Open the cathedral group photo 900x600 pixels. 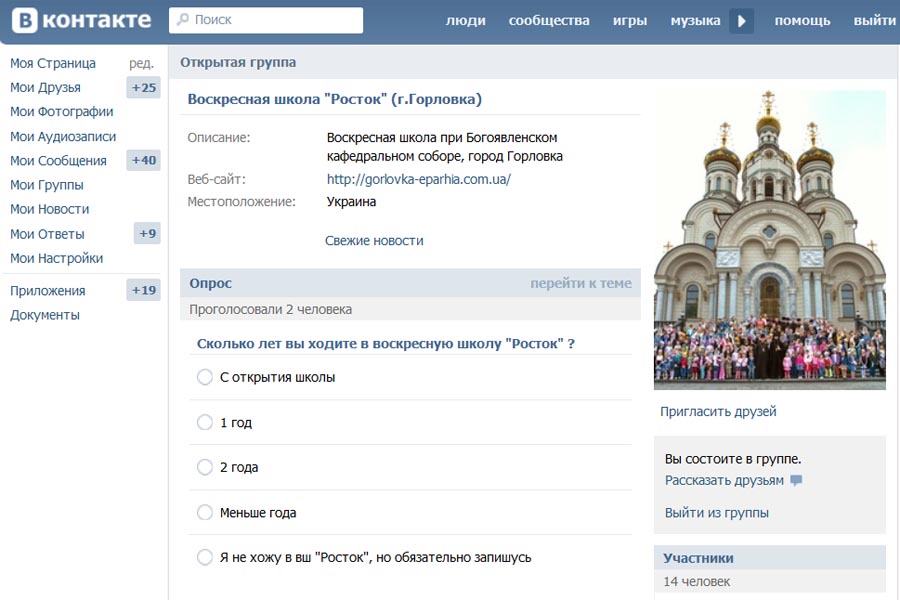coord(769,240)
